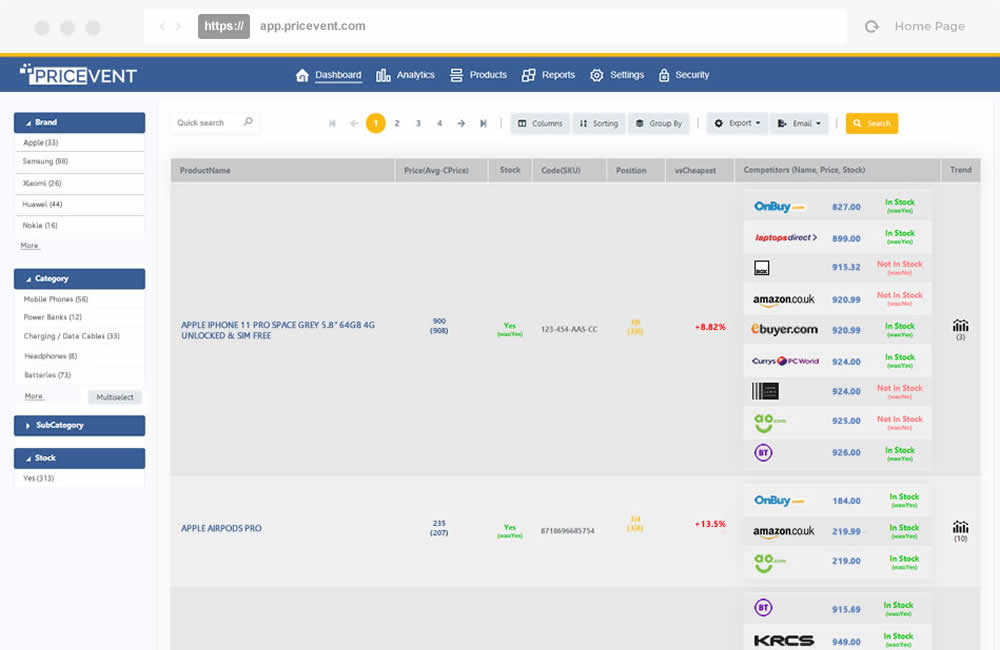Open the Security menu item
1000x650 pixels.
[x=692, y=75]
